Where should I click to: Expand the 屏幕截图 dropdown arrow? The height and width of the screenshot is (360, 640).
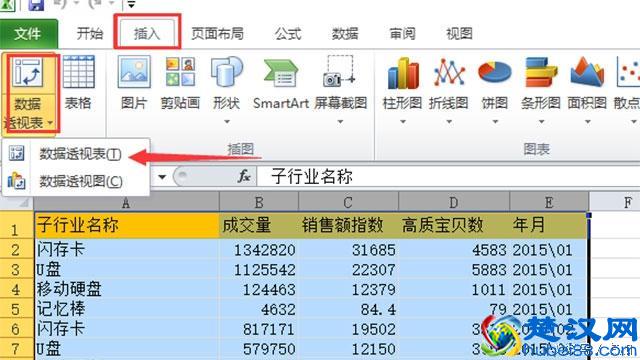point(340,122)
